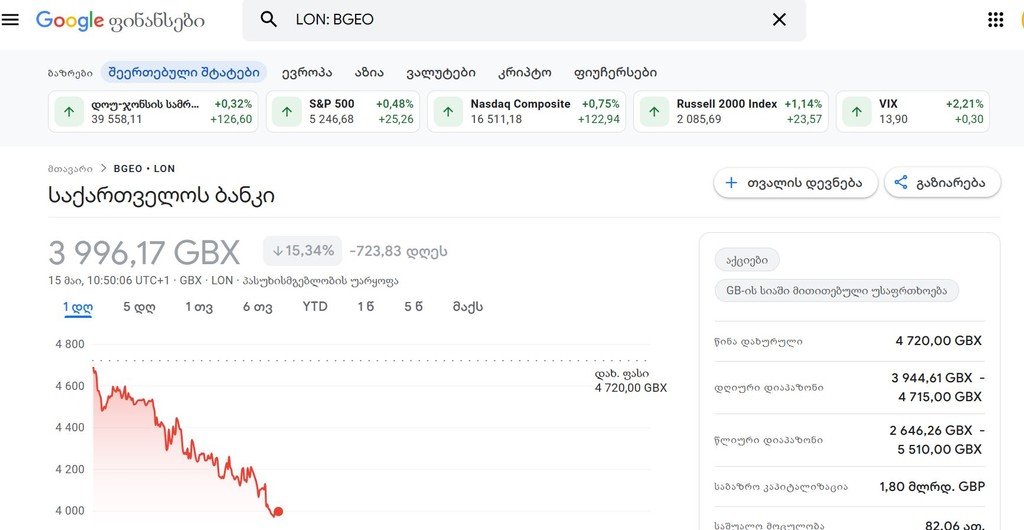The image size is (1024, 530).
Task: Open the hamburger main menu
Action: click(10, 20)
